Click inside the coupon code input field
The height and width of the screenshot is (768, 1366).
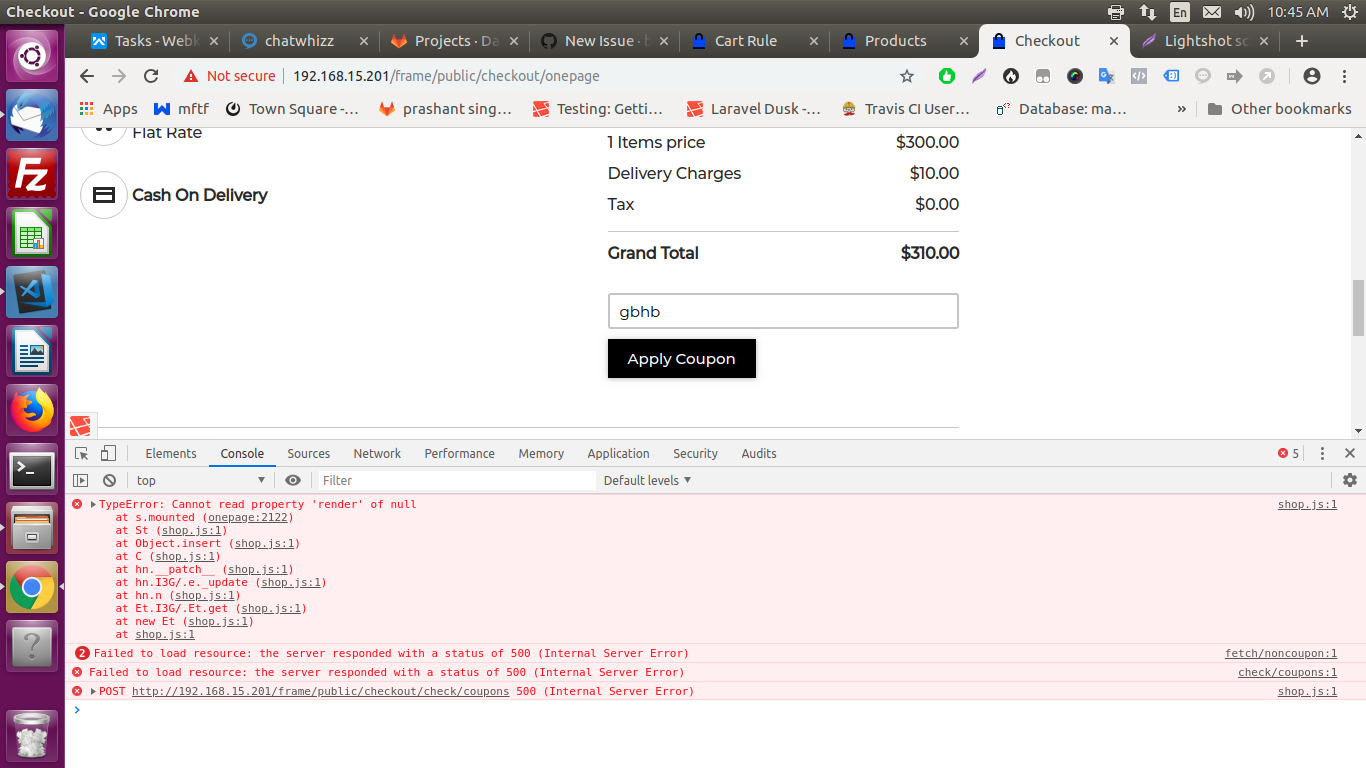click(x=783, y=311)
